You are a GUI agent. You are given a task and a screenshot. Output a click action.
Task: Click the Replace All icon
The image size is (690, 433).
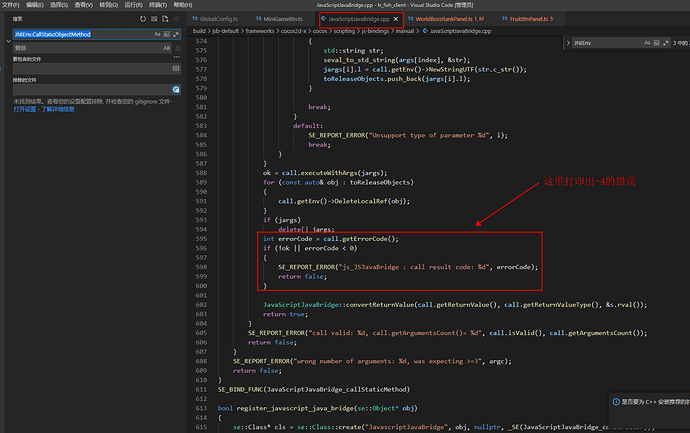pyautogui.click(x=176, y=47)
